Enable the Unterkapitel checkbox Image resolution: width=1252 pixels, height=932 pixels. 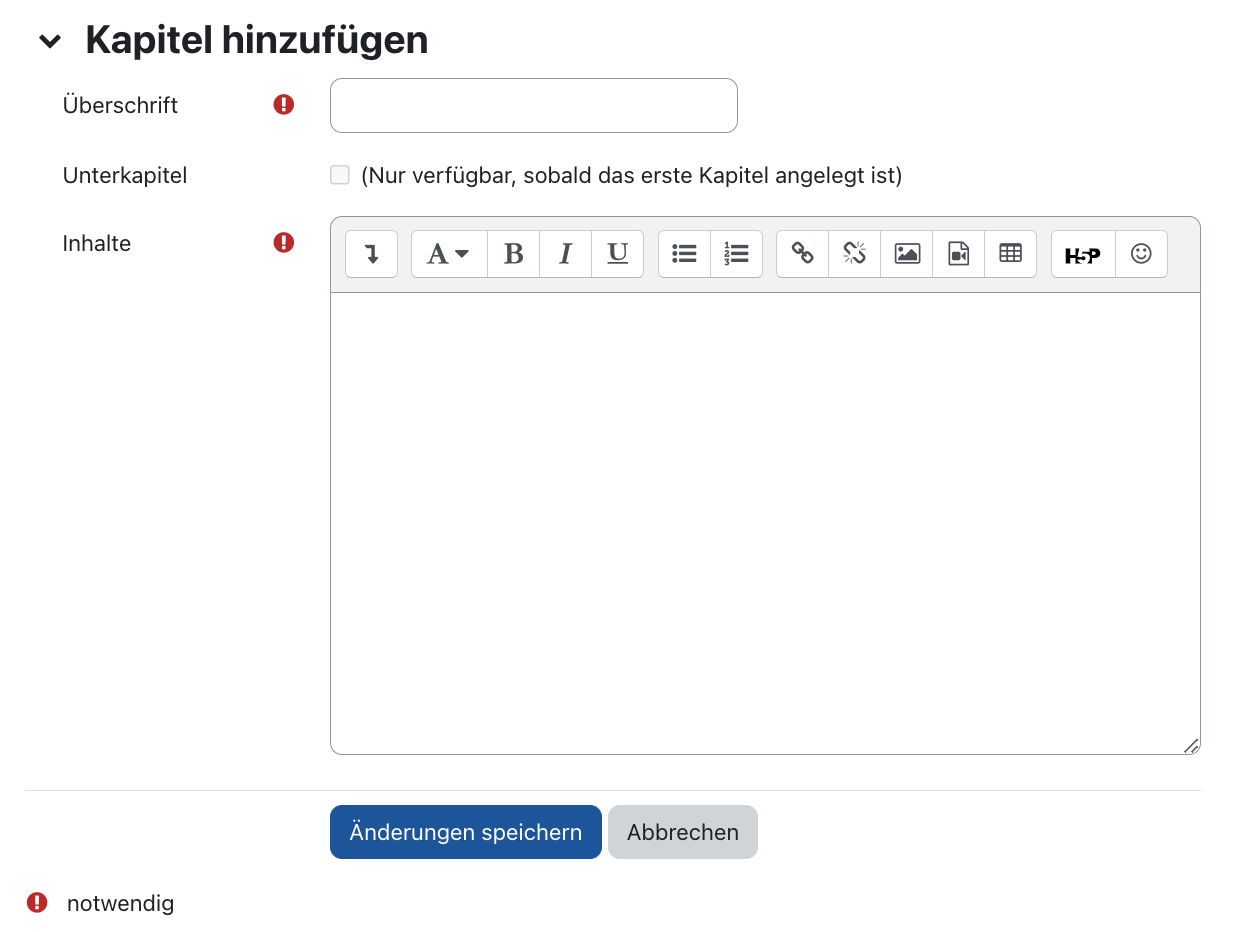[x=339, y=174]
